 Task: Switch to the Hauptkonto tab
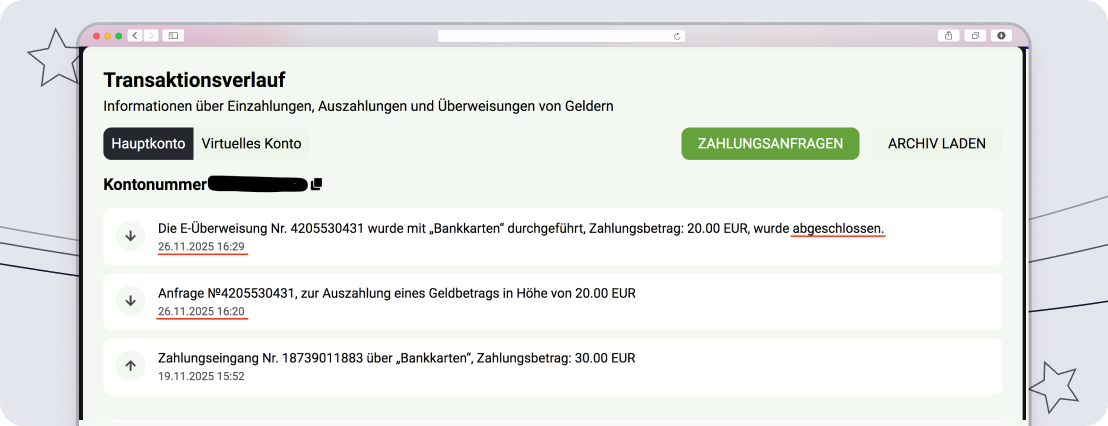pos(148,143)
